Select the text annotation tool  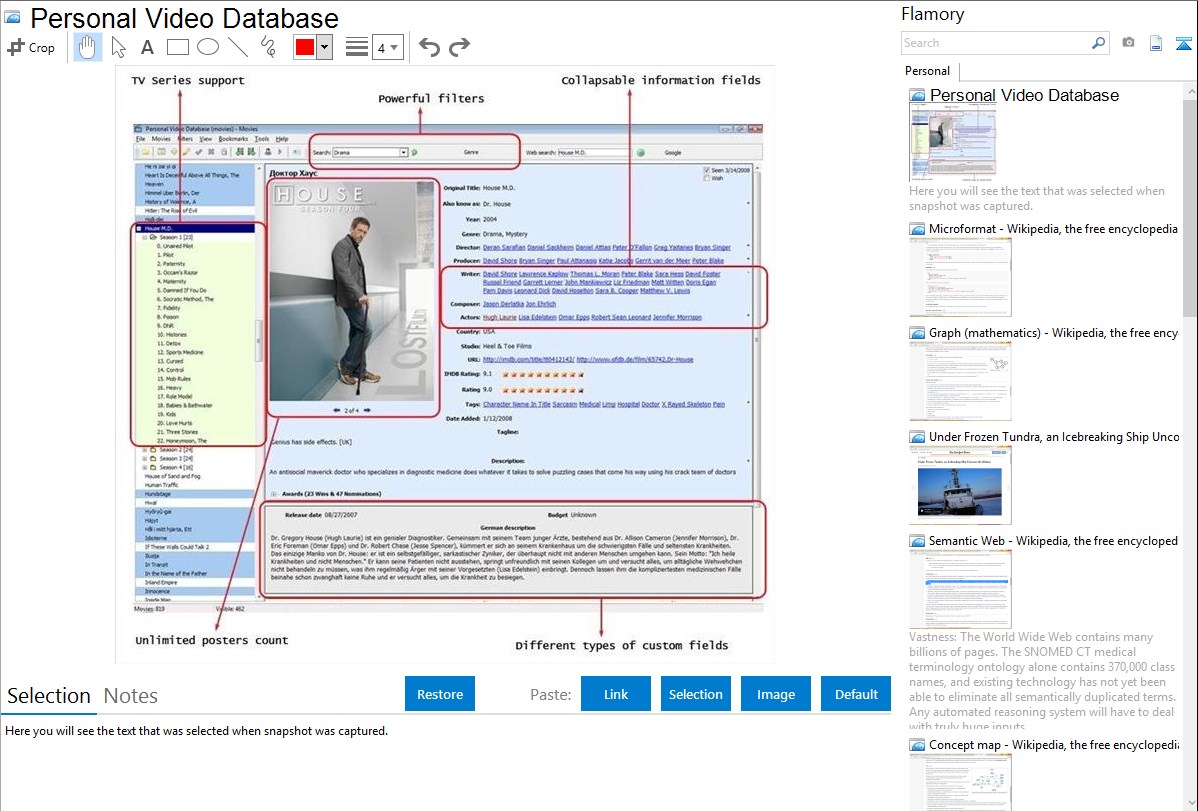point(147,47)
